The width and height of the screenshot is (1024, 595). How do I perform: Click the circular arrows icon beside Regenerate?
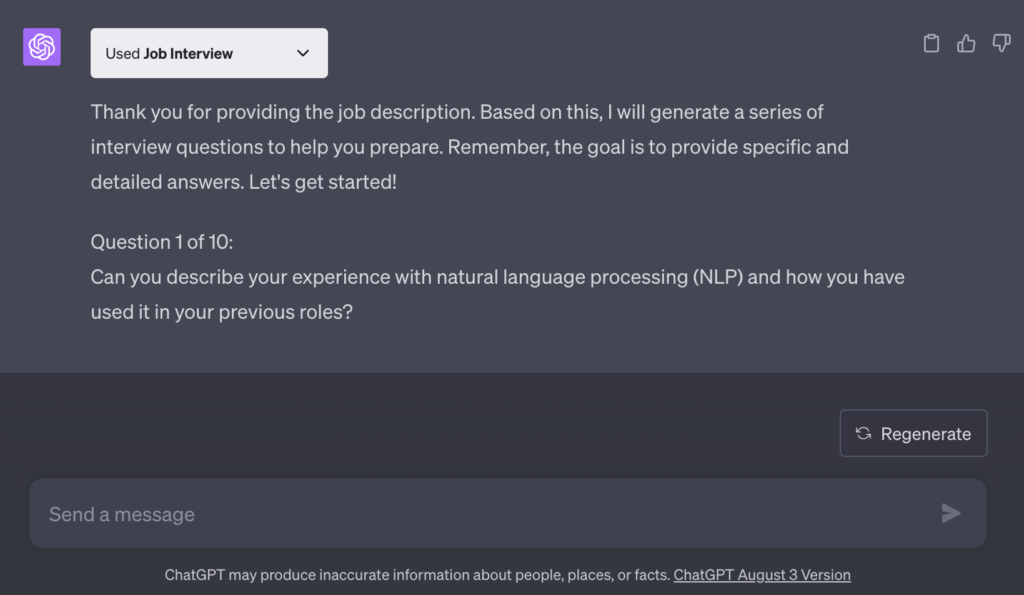click(x=863, y=433)
